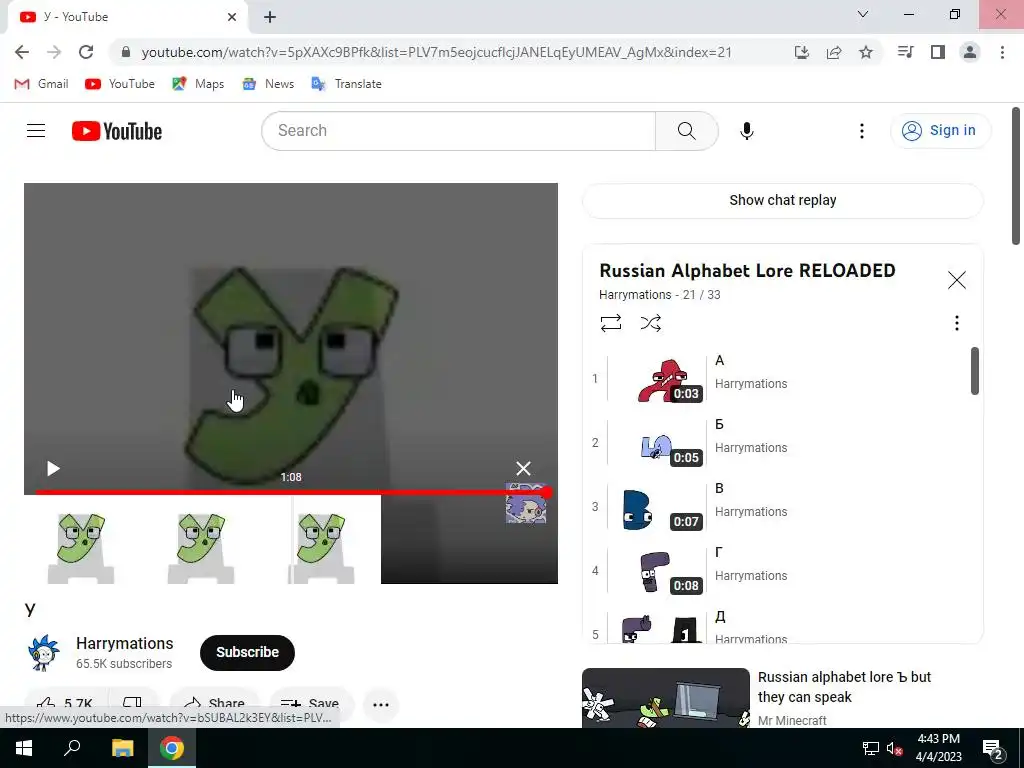Viewport: 1024px width, 768px height.
Task: Close the playlist panel
Action: point(957,280)
